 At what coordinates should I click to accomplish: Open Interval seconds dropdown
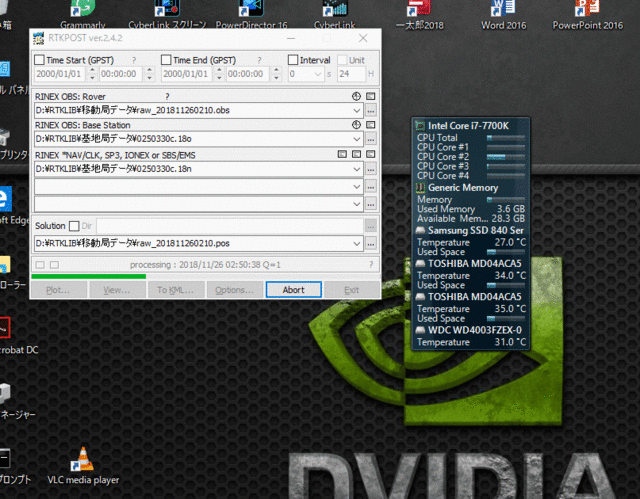point(318,74)
